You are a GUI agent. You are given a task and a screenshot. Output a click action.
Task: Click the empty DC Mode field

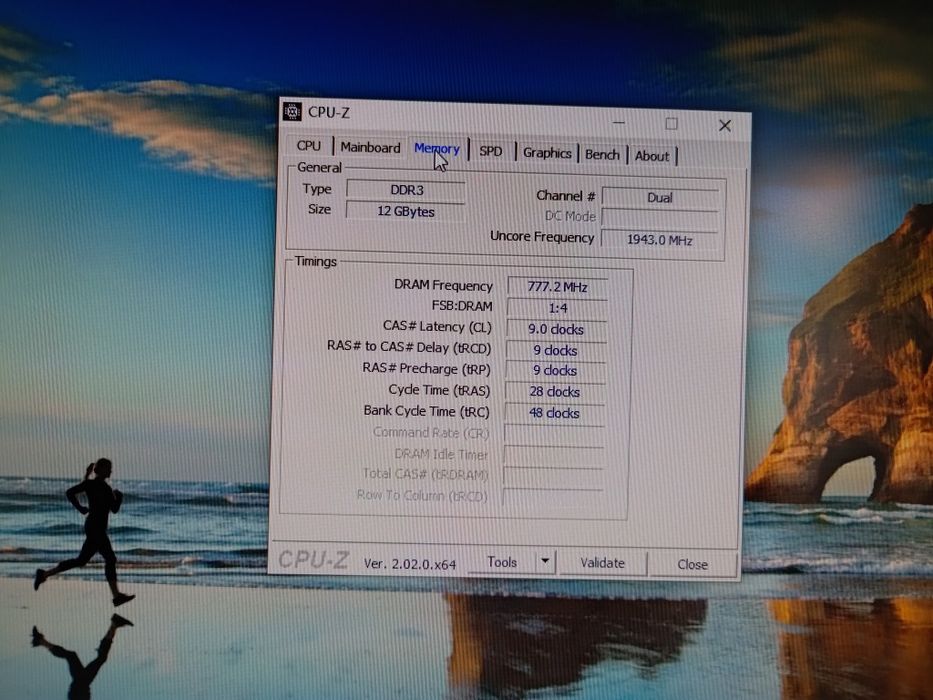coord(660,218)
